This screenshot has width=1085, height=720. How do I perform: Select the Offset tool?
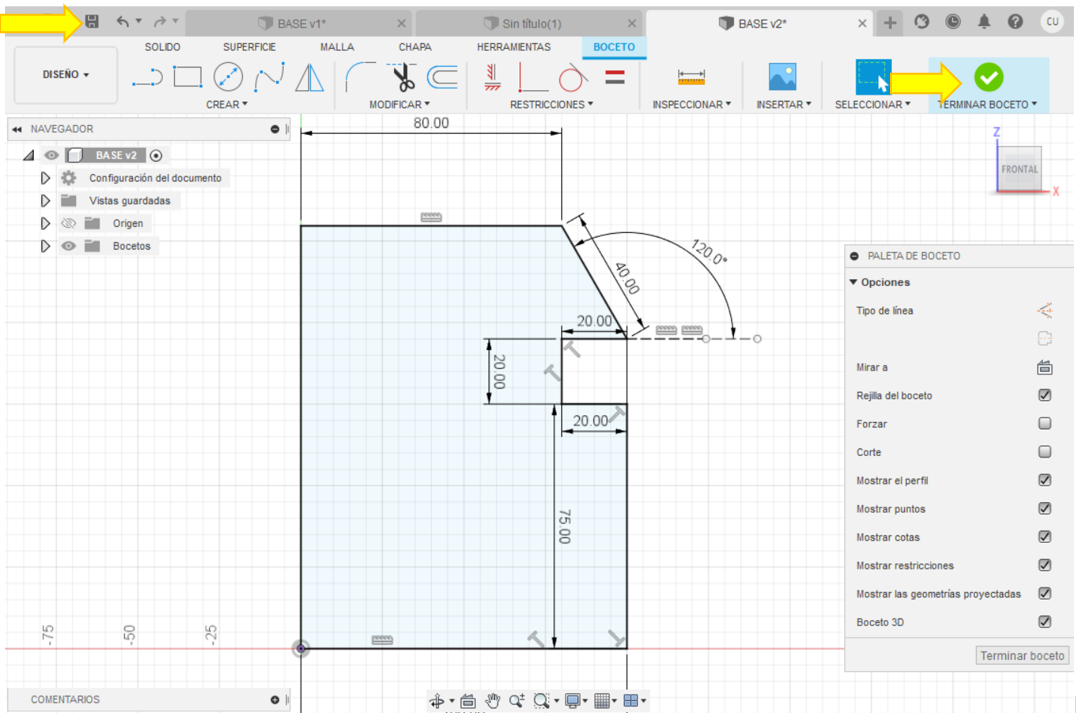click(442, 77)
